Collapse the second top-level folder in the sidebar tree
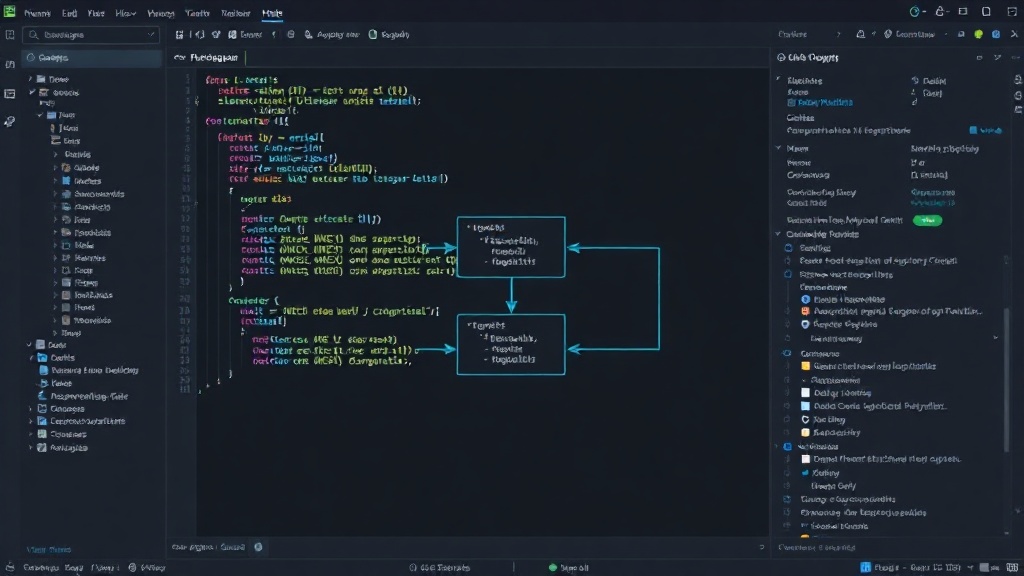This screenshot has width=1024, height=576. point(31,92)
